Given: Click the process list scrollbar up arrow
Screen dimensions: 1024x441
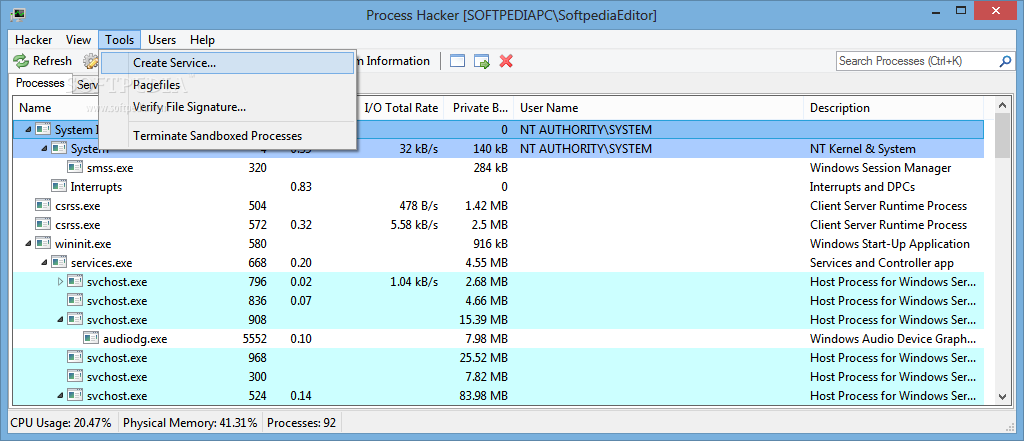Looking at the screenshot, I should coord(1002,105).
